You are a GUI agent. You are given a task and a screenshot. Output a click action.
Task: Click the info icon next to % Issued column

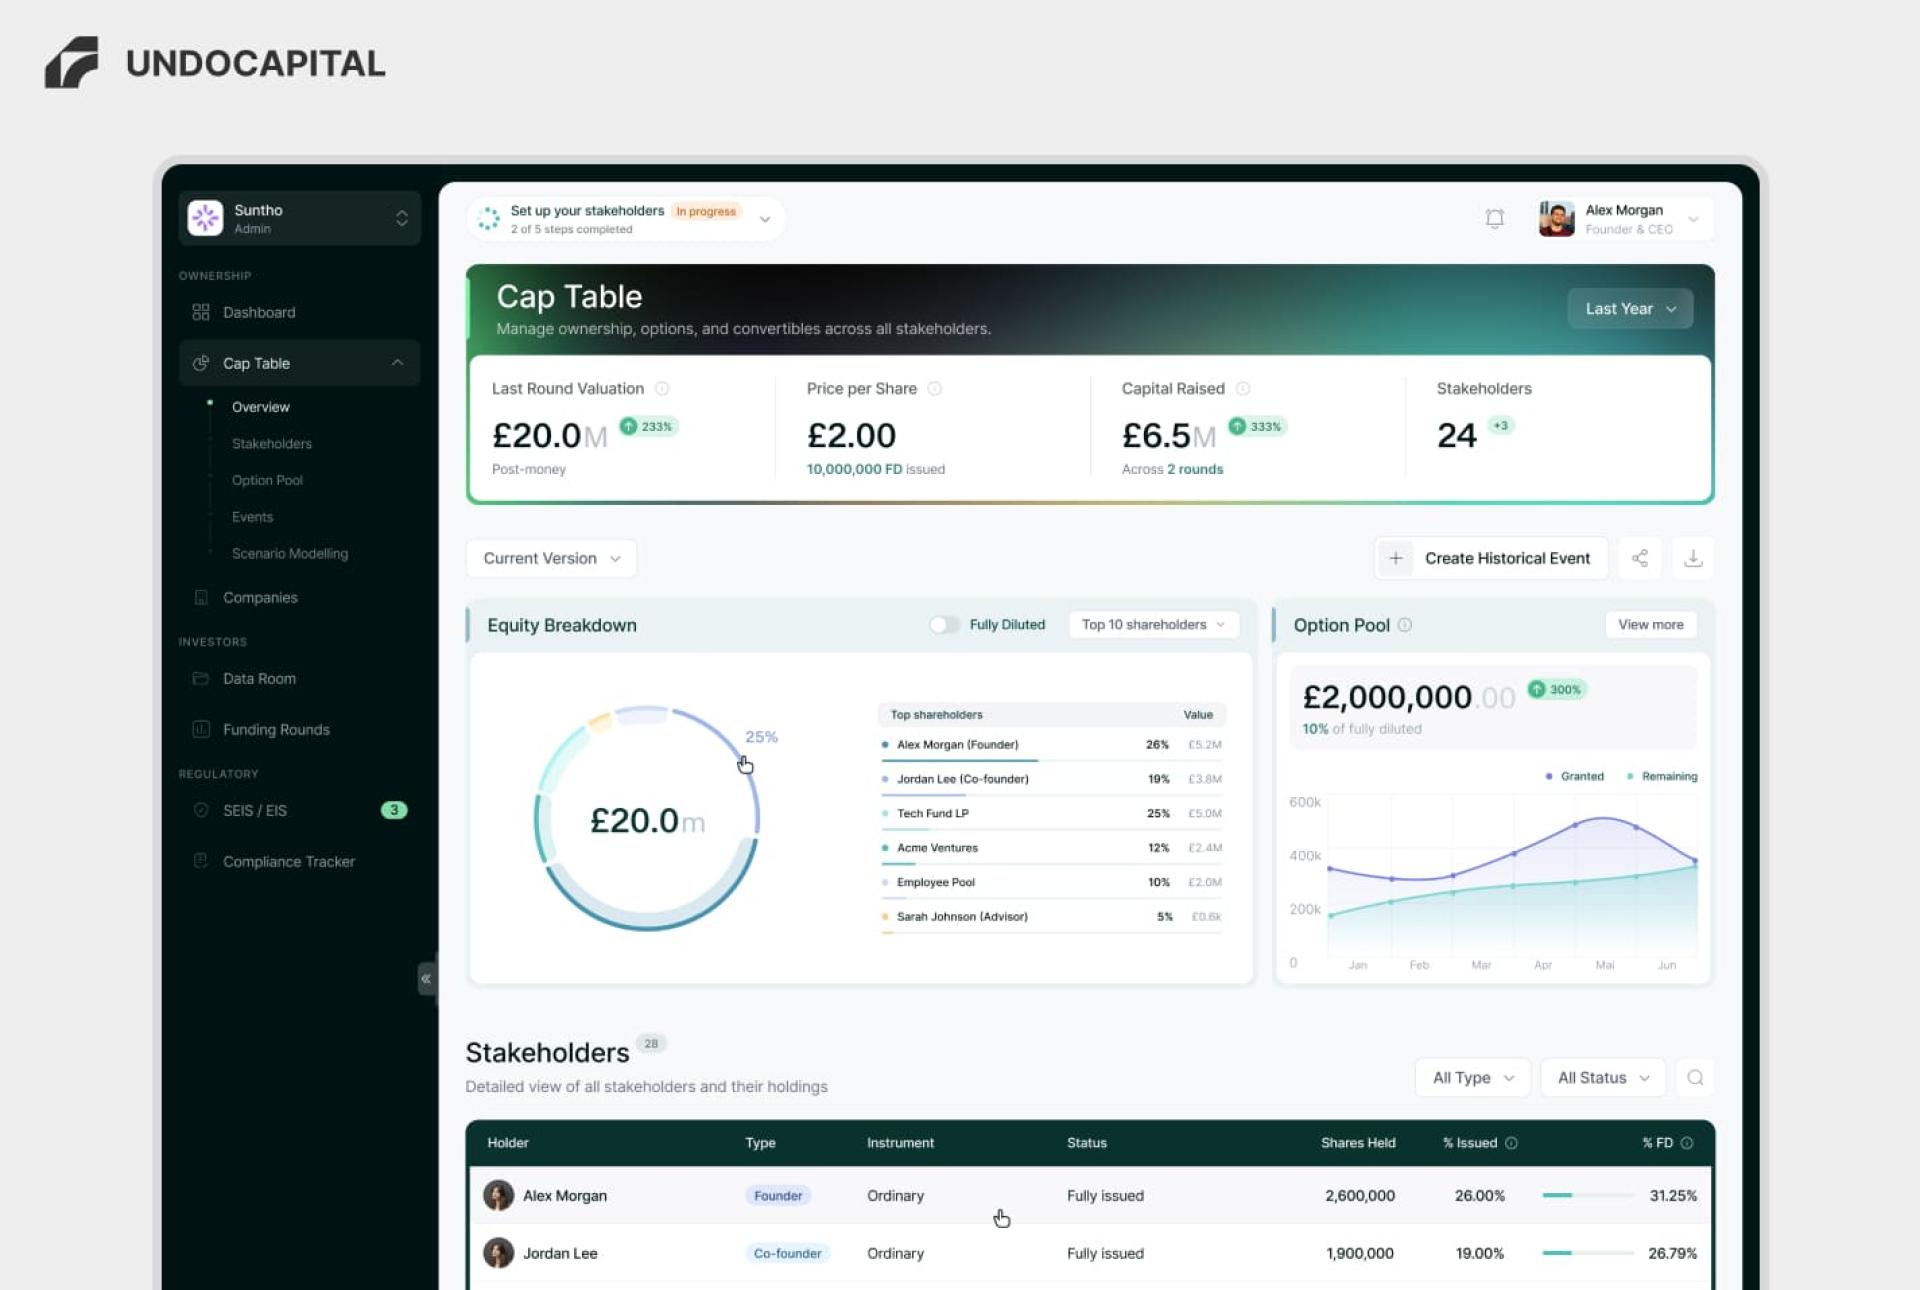coord(1511,1142)
